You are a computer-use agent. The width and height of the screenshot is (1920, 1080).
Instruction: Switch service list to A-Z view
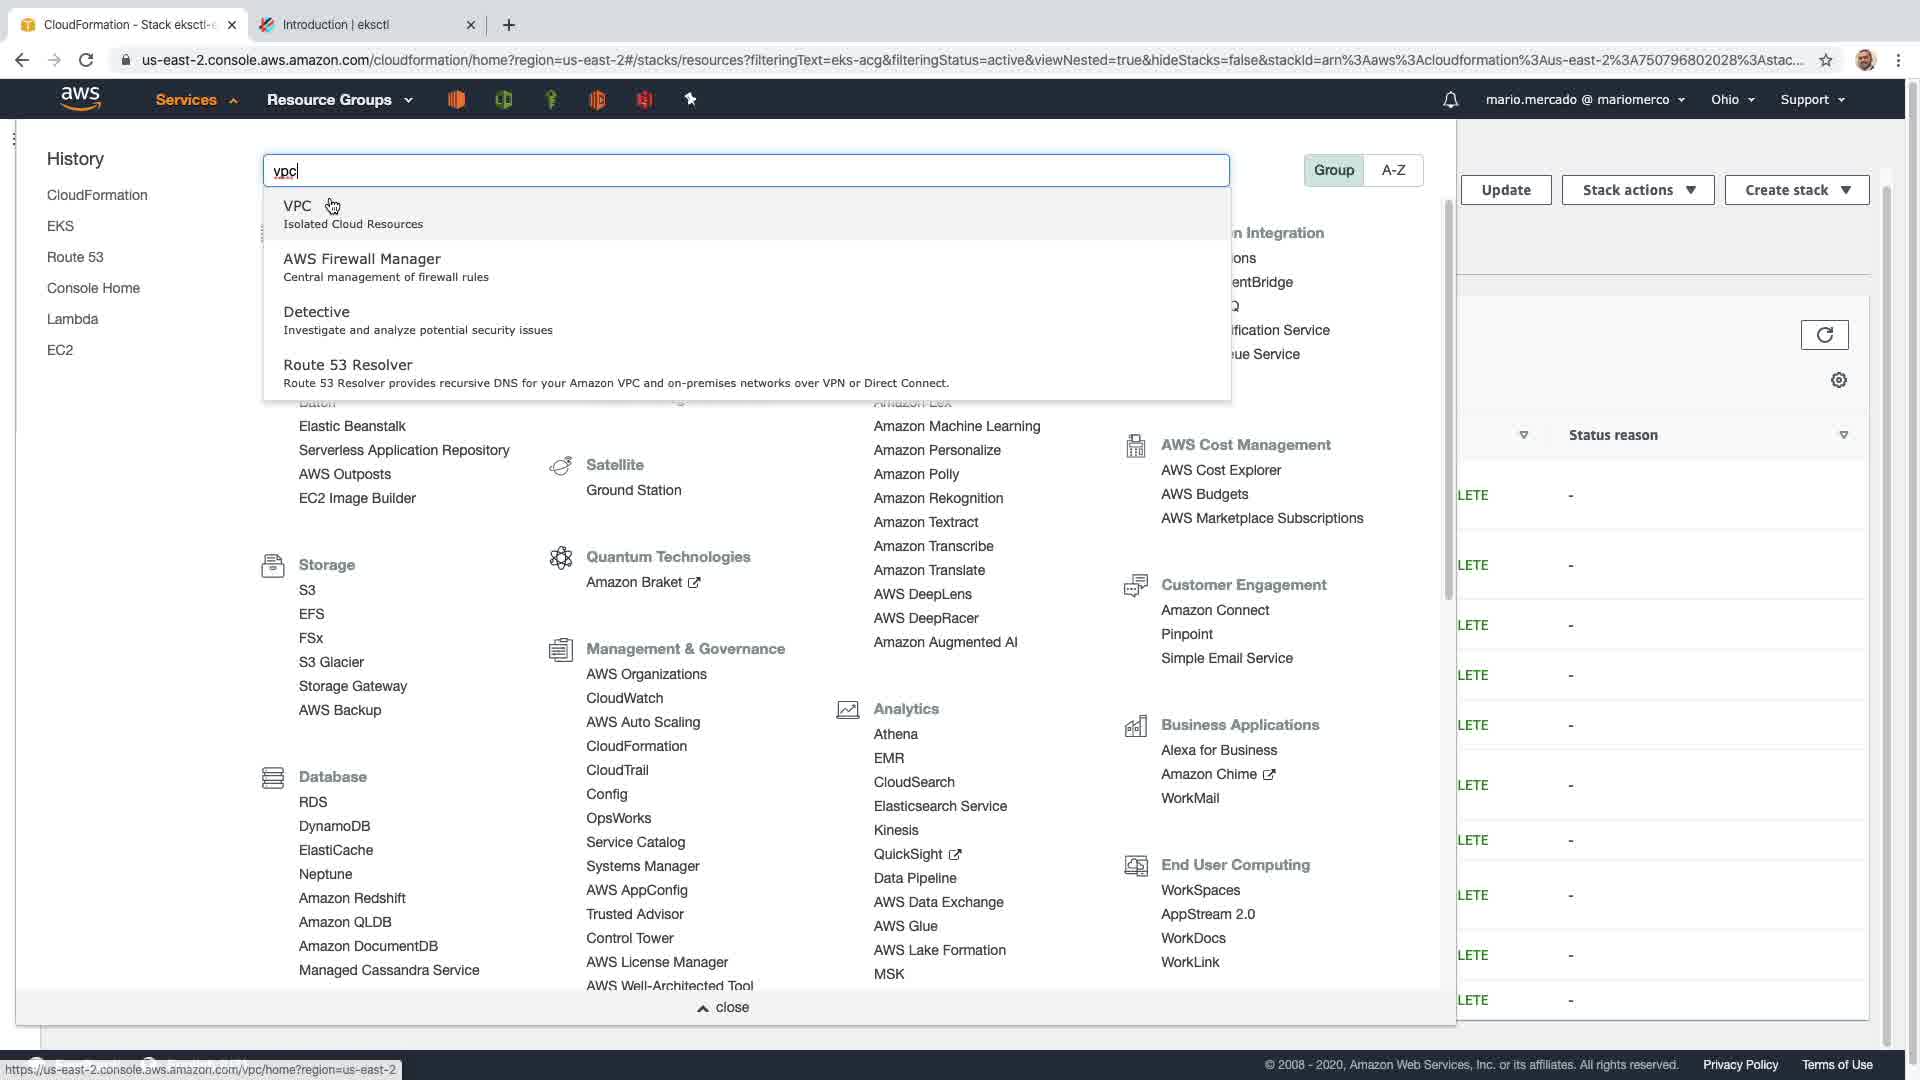[1393, 170]
